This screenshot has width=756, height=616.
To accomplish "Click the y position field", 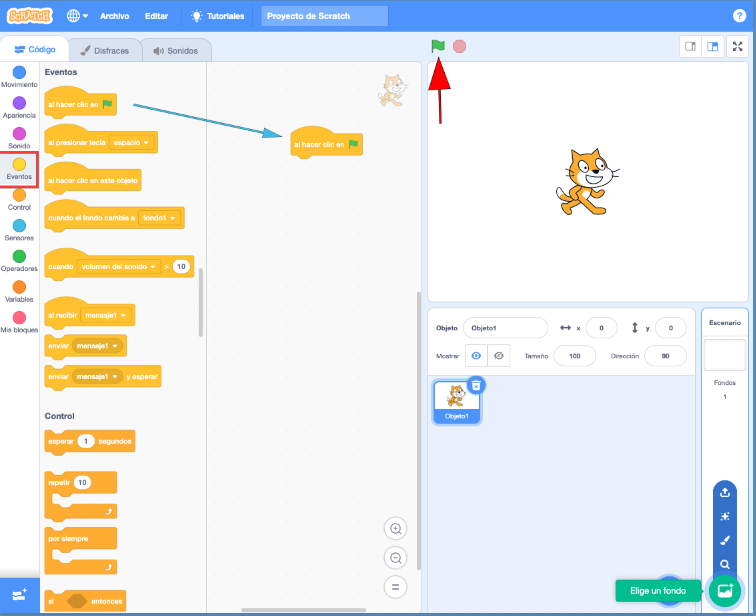I will tap(671, 328).
